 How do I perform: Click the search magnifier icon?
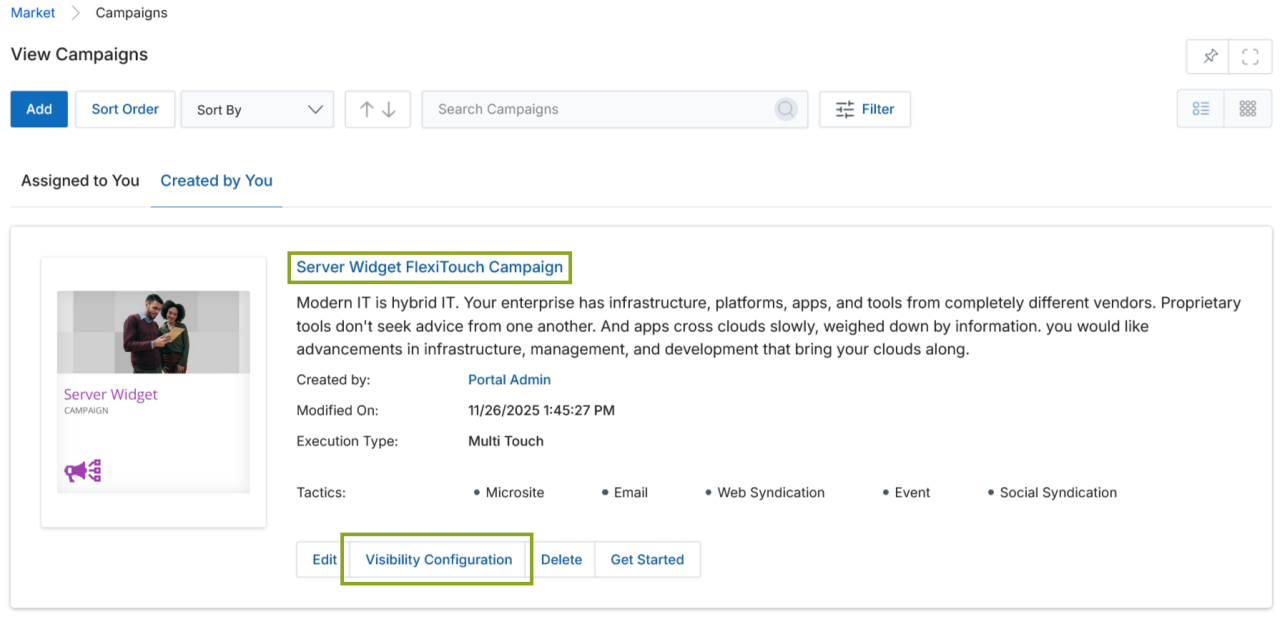click(787, 109)
